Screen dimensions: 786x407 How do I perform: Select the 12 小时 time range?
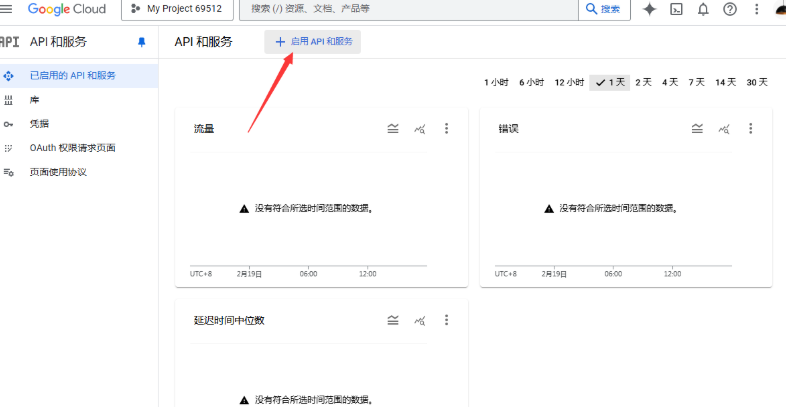click(x=569, y=83)
